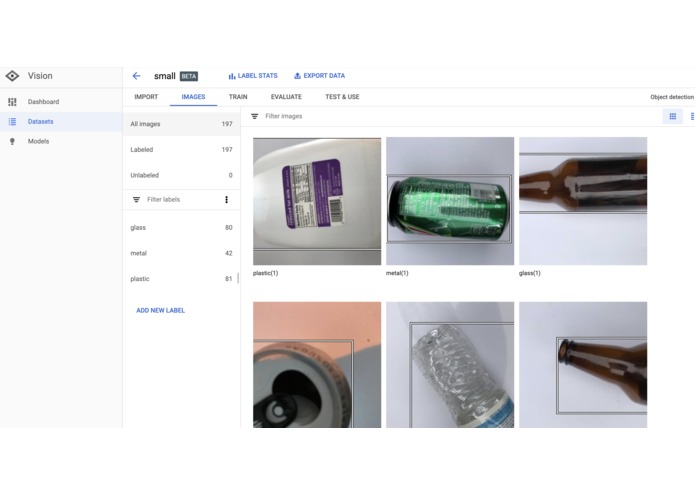Open the three-dot labels menu
Image resolution: width=695 pixels, height=494 pixels.
(226, 200)
